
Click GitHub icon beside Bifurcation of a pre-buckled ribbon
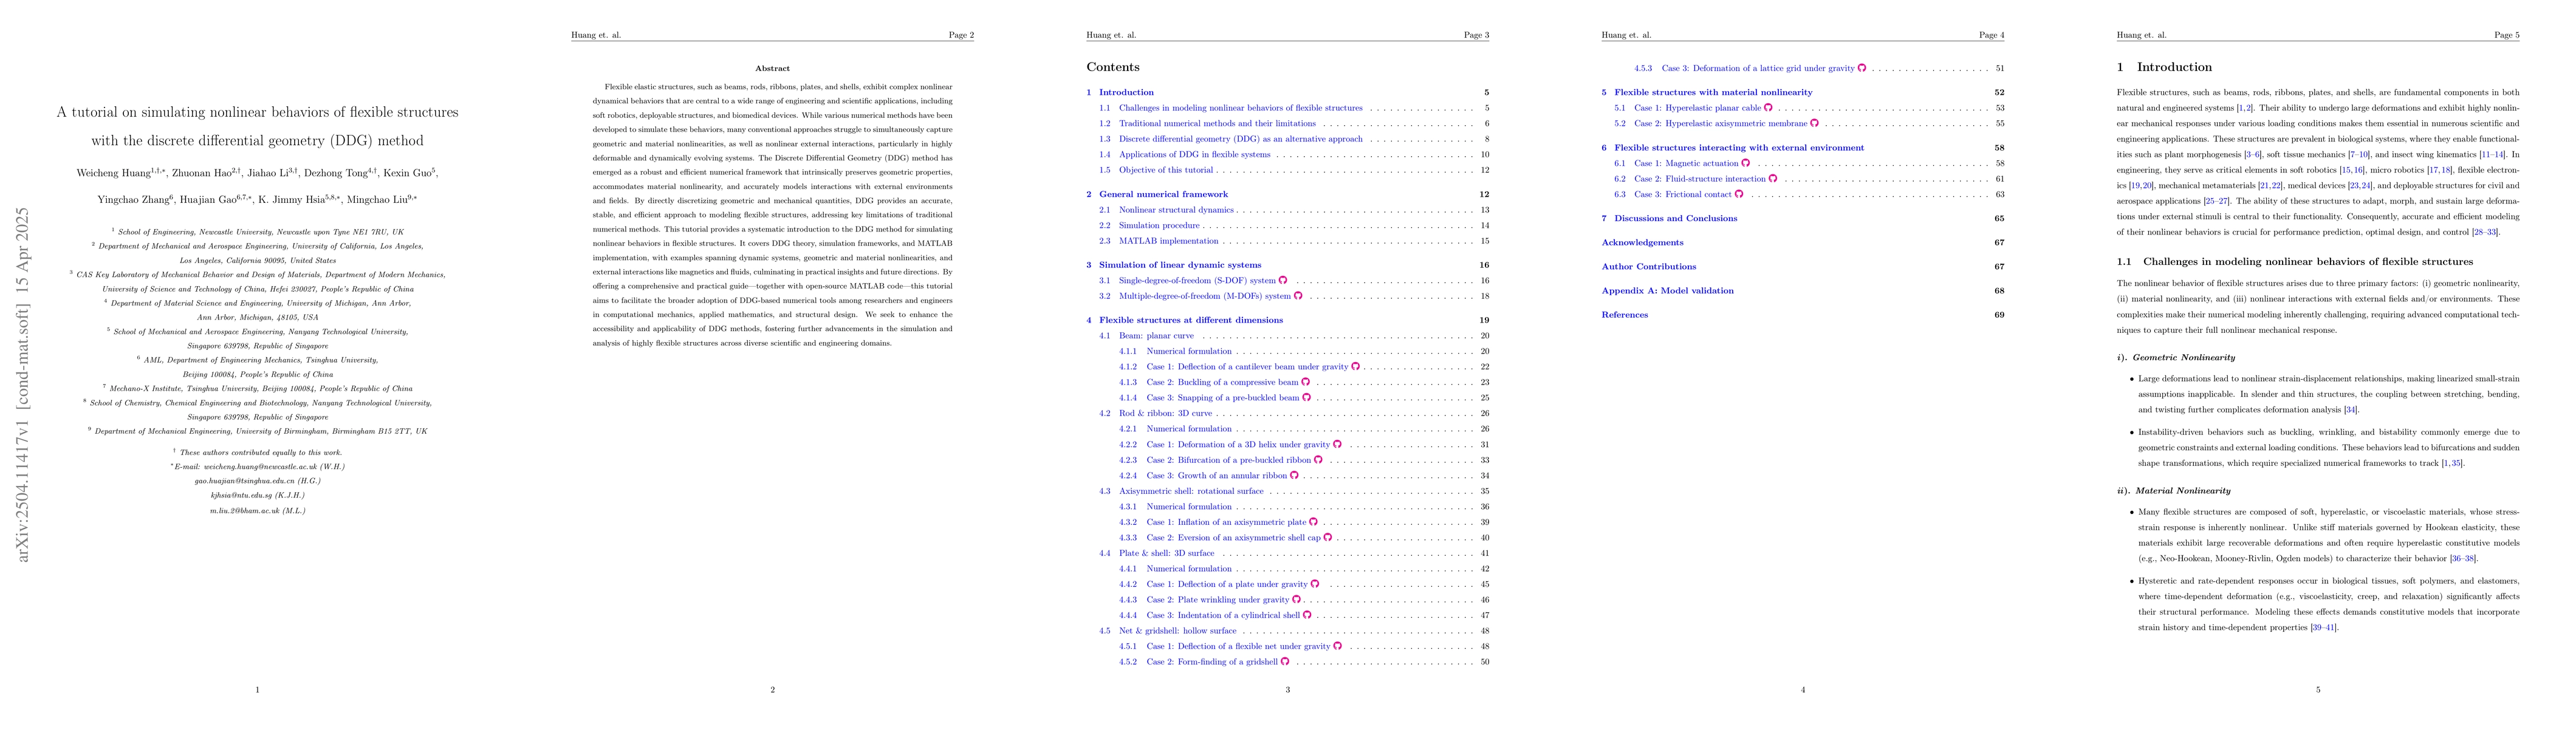point(1319,460)
